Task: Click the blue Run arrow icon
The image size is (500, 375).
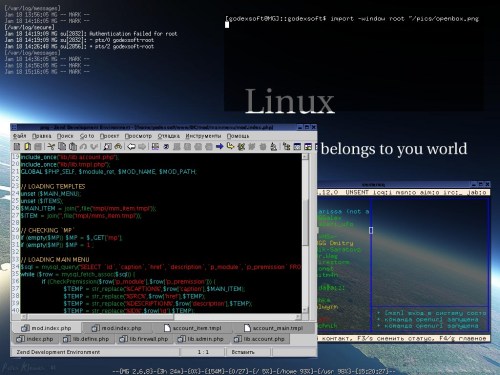Action: [219, 147]
